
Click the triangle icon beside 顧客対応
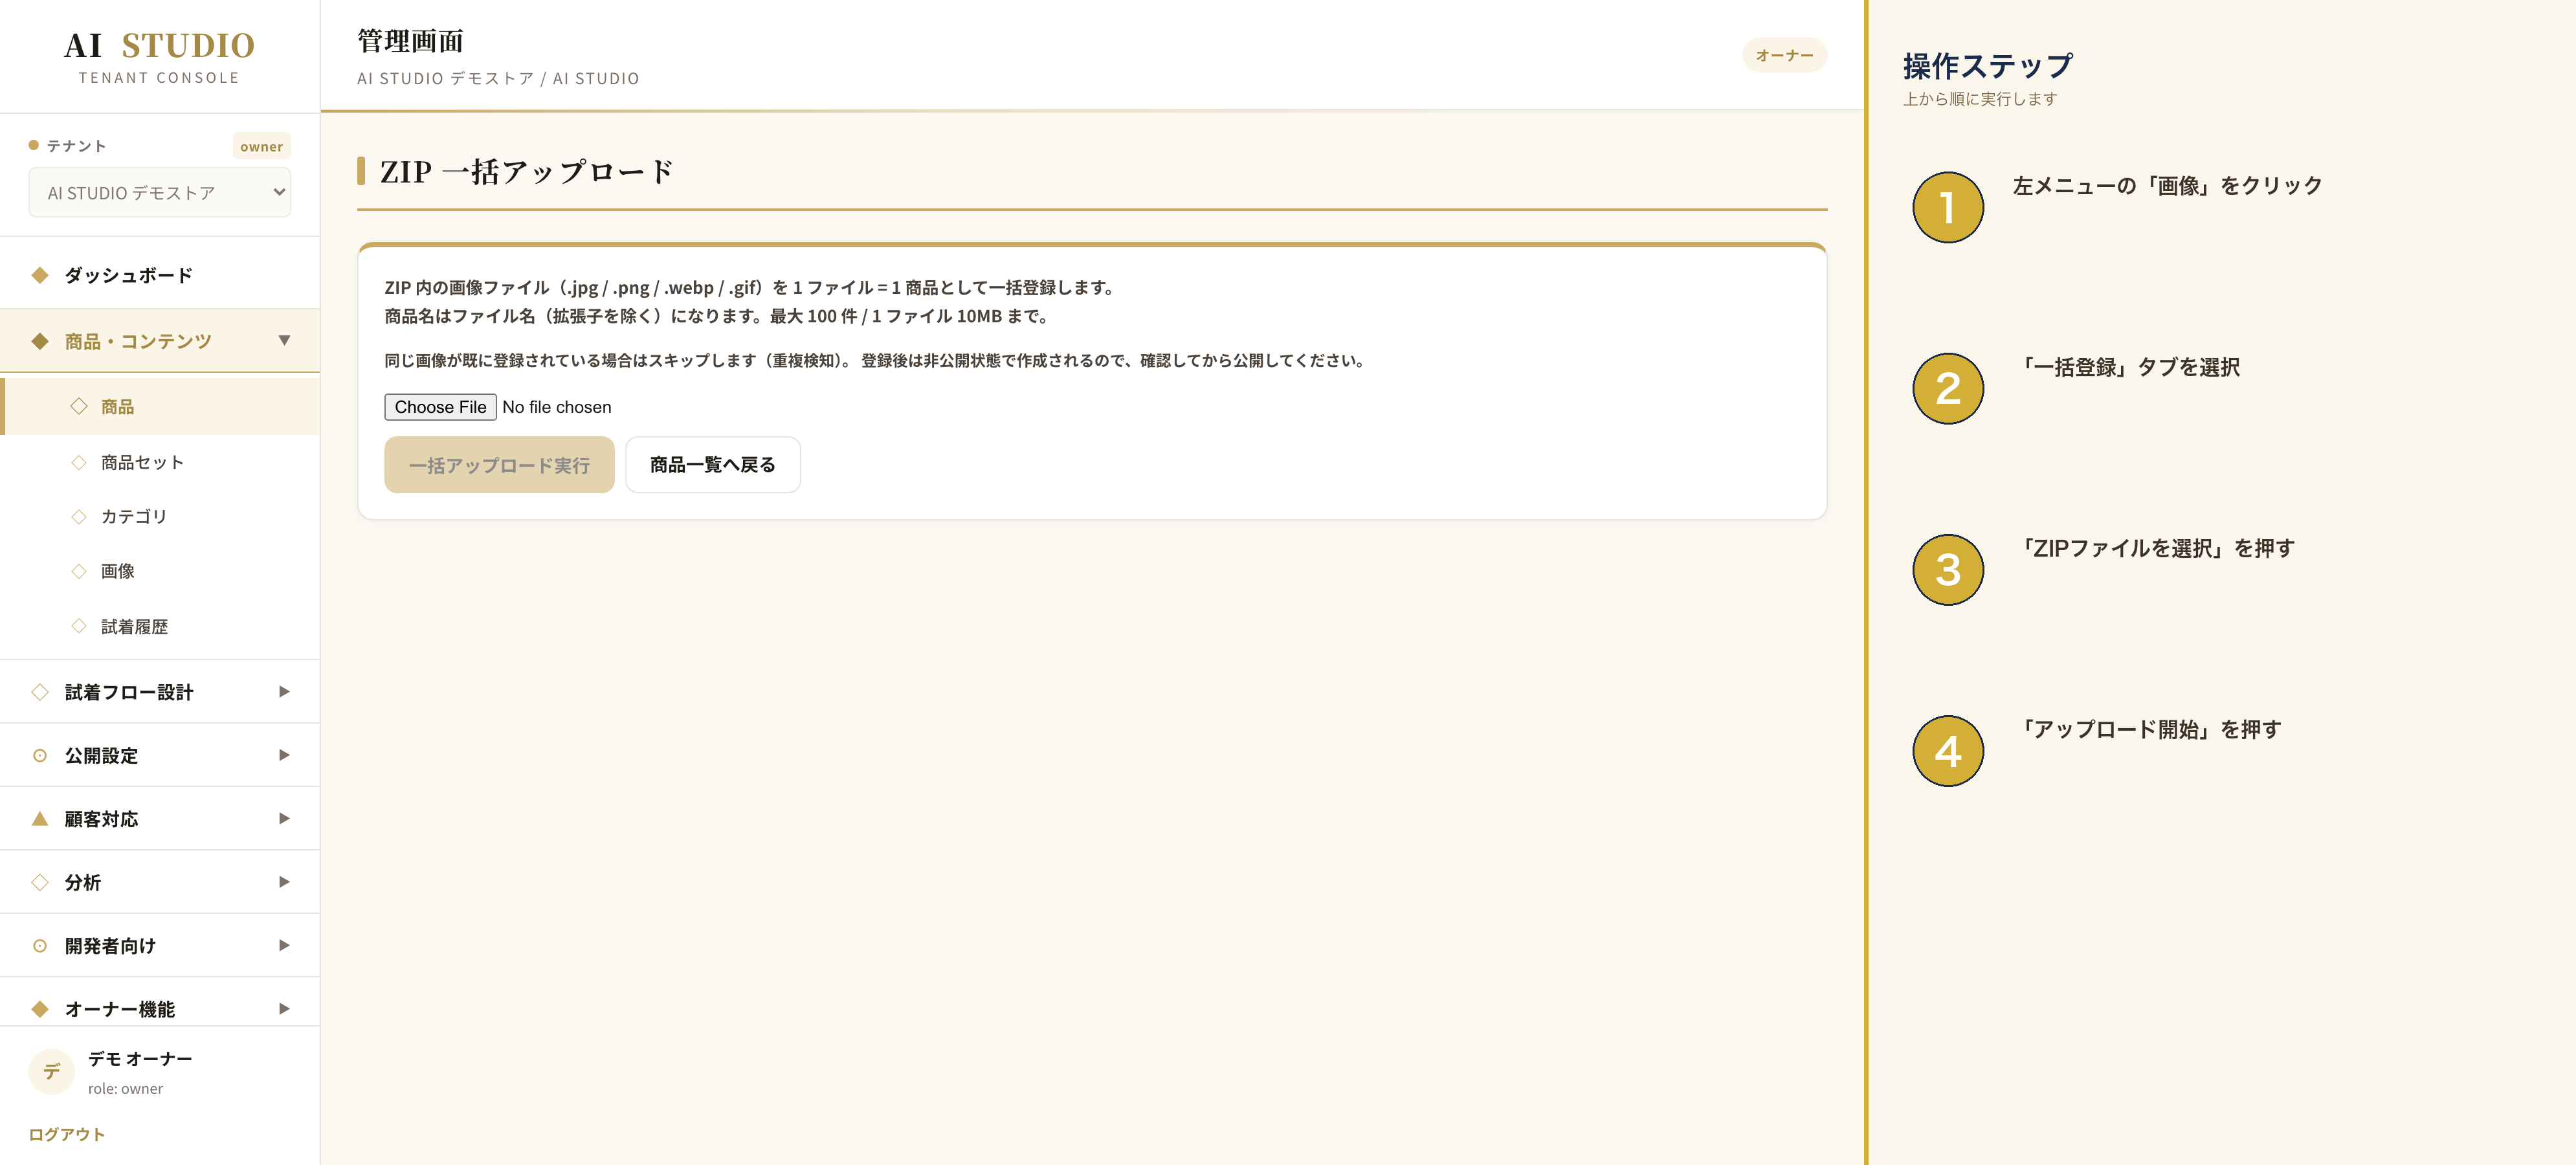40,818
